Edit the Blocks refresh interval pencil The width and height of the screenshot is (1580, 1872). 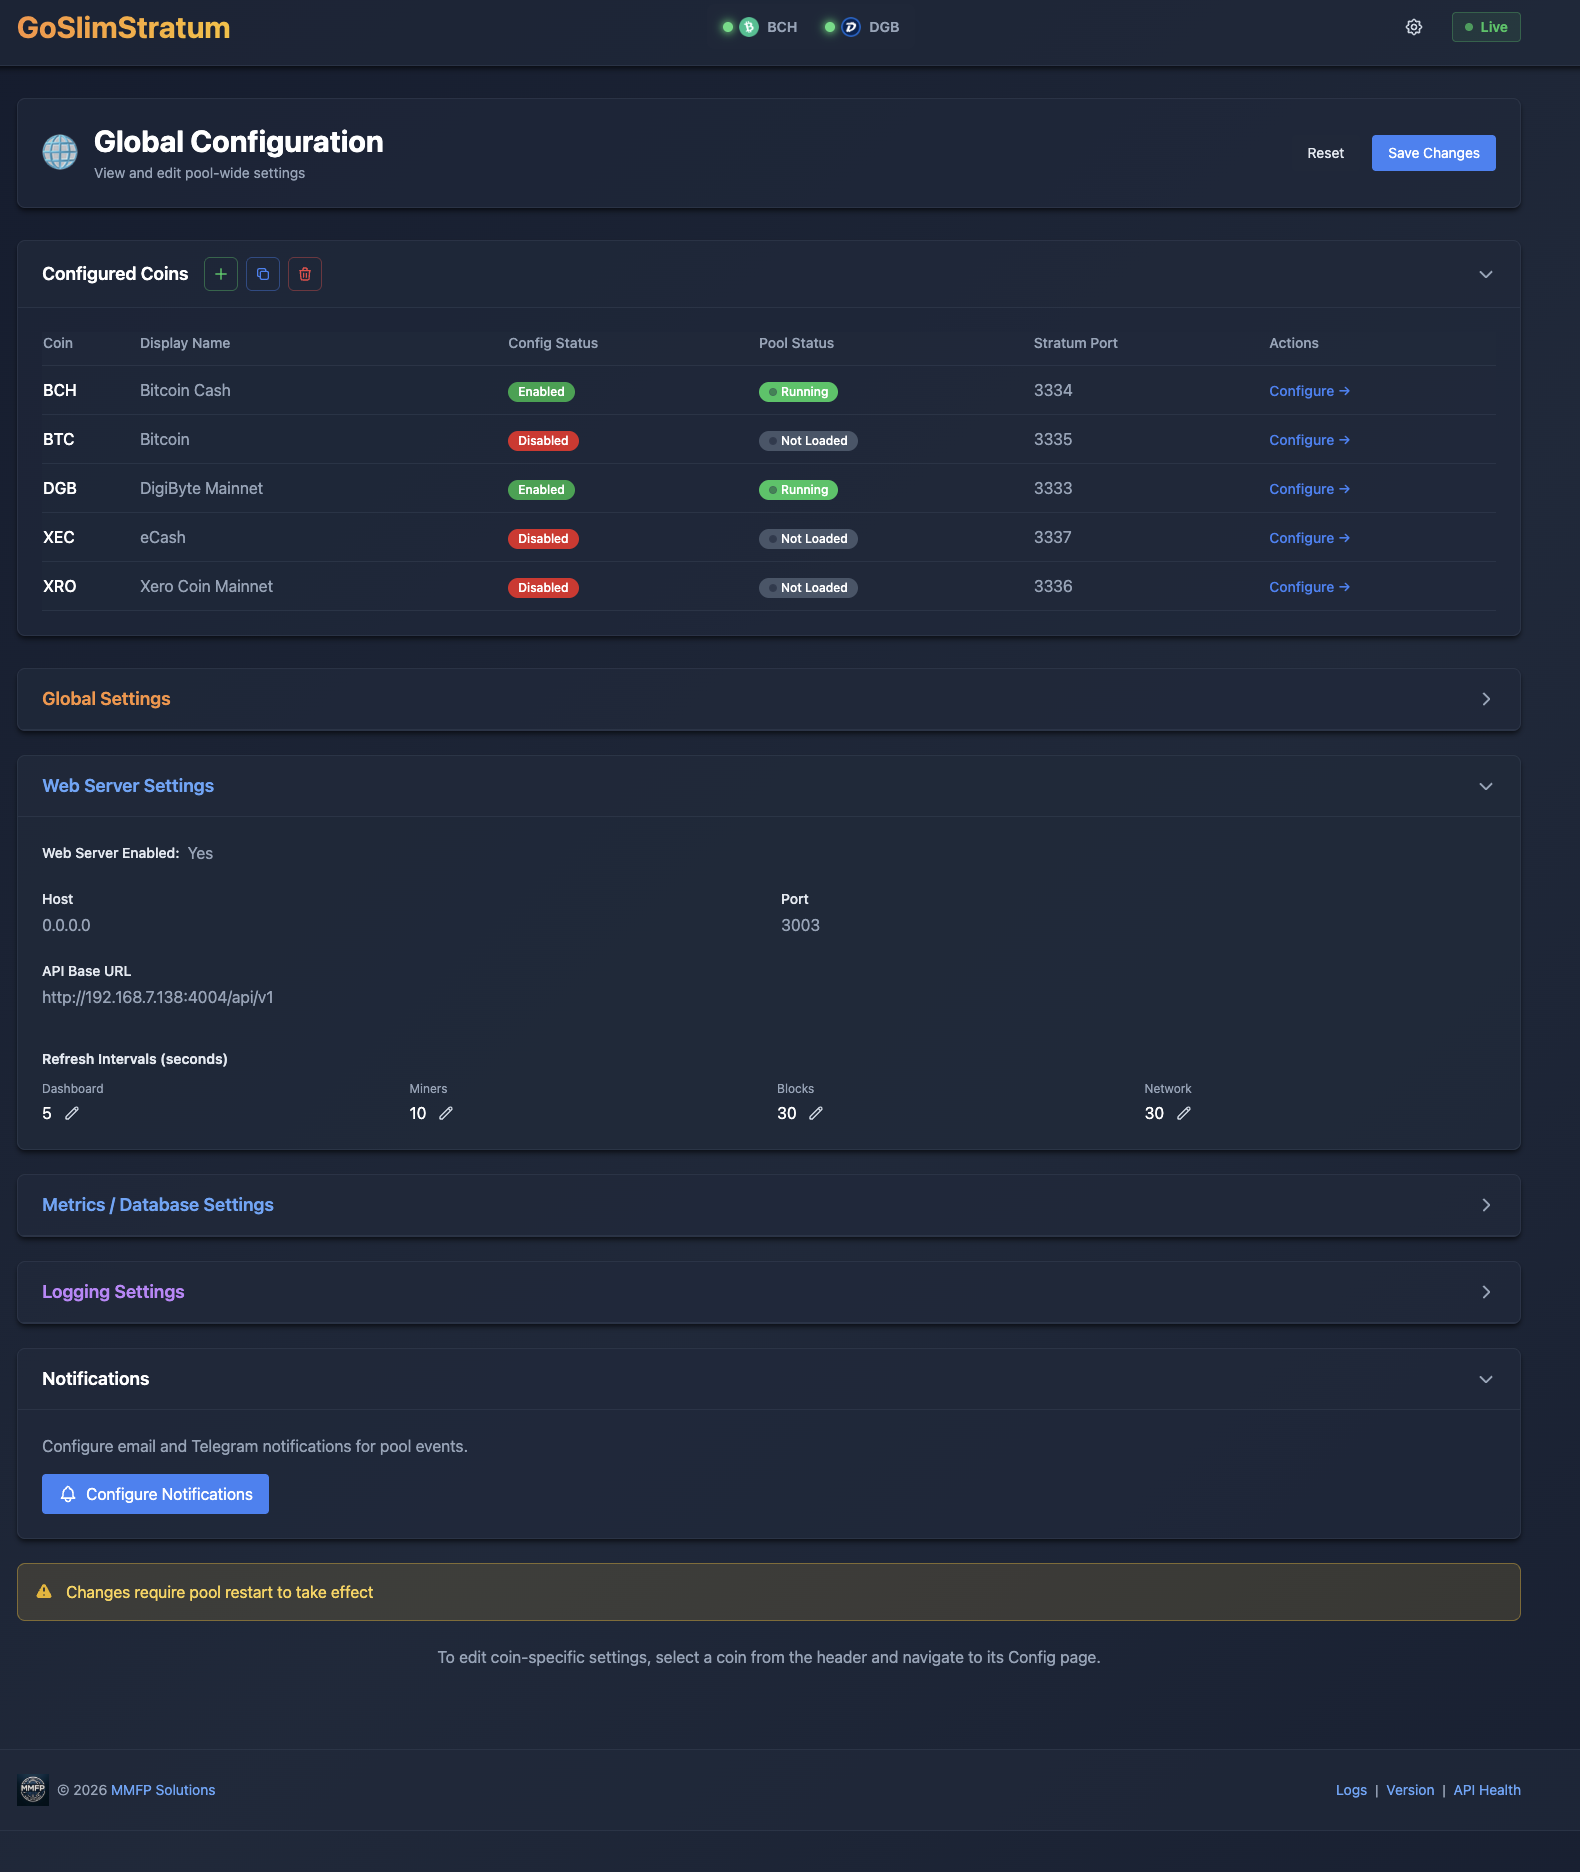click(816, 1113)
